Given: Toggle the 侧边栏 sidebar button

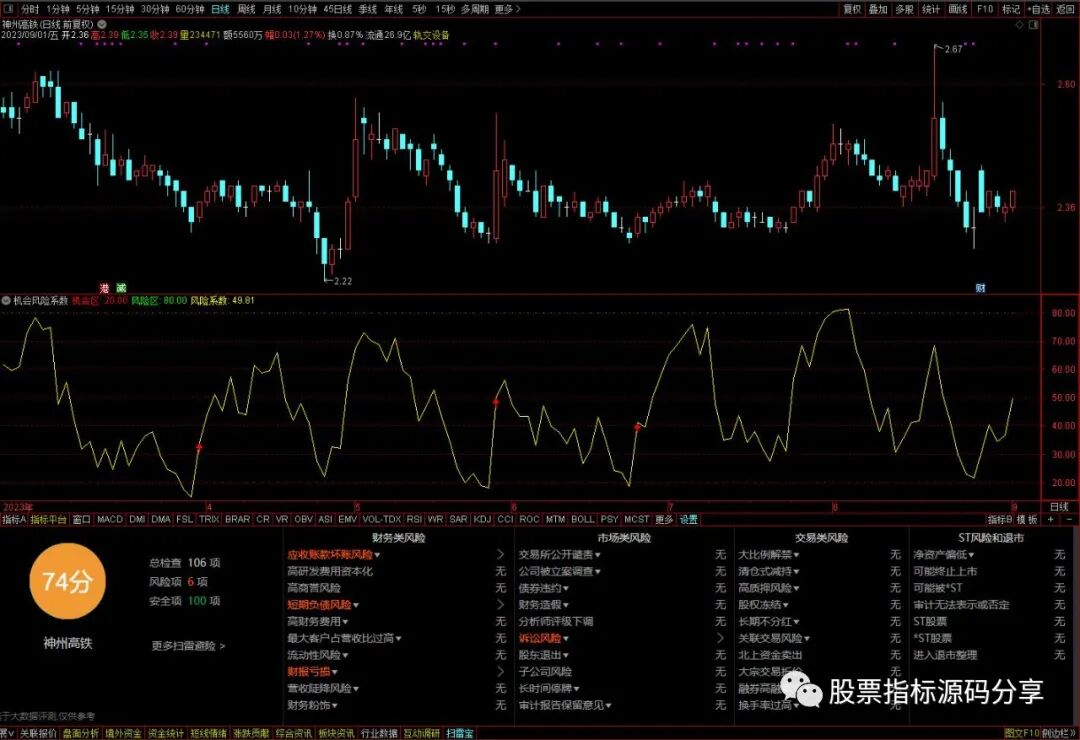Looking at the screenshot, I should [x=1059, y=734].
